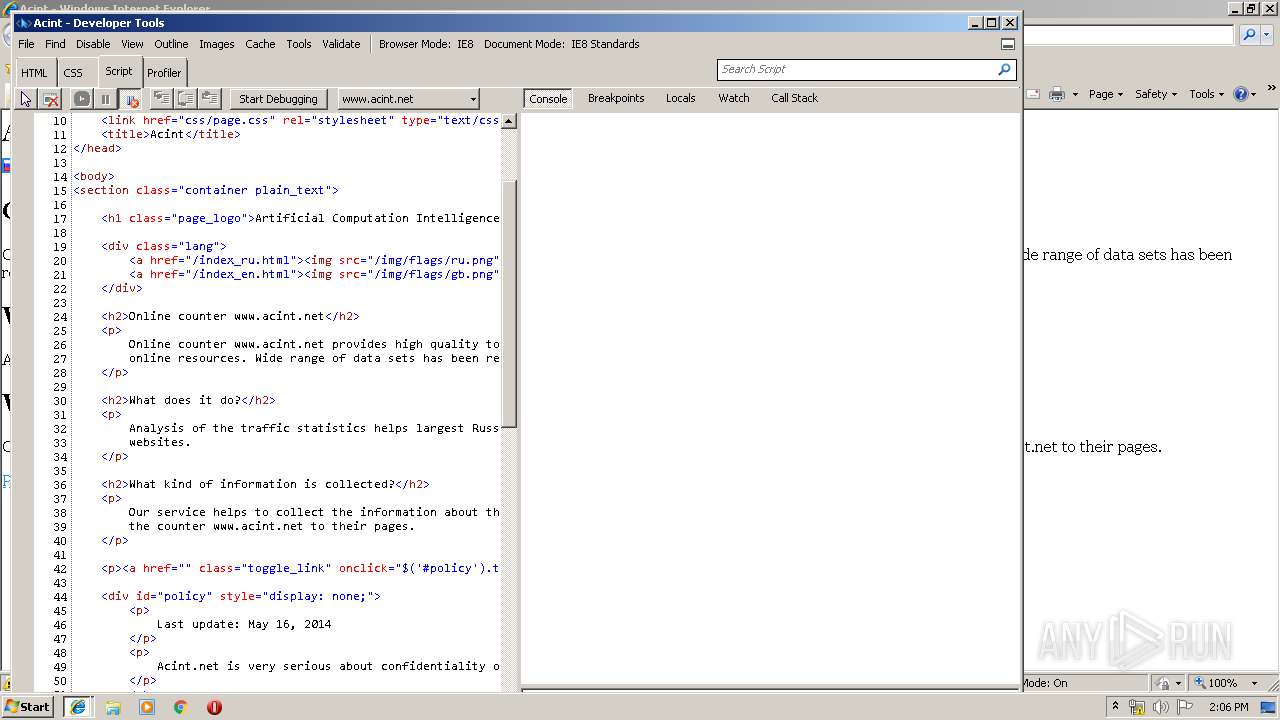Open Windows Media Player taskbar icon
Image resolution: width=1280 pixels, height=720 pixels.
(x=147, y=707)
